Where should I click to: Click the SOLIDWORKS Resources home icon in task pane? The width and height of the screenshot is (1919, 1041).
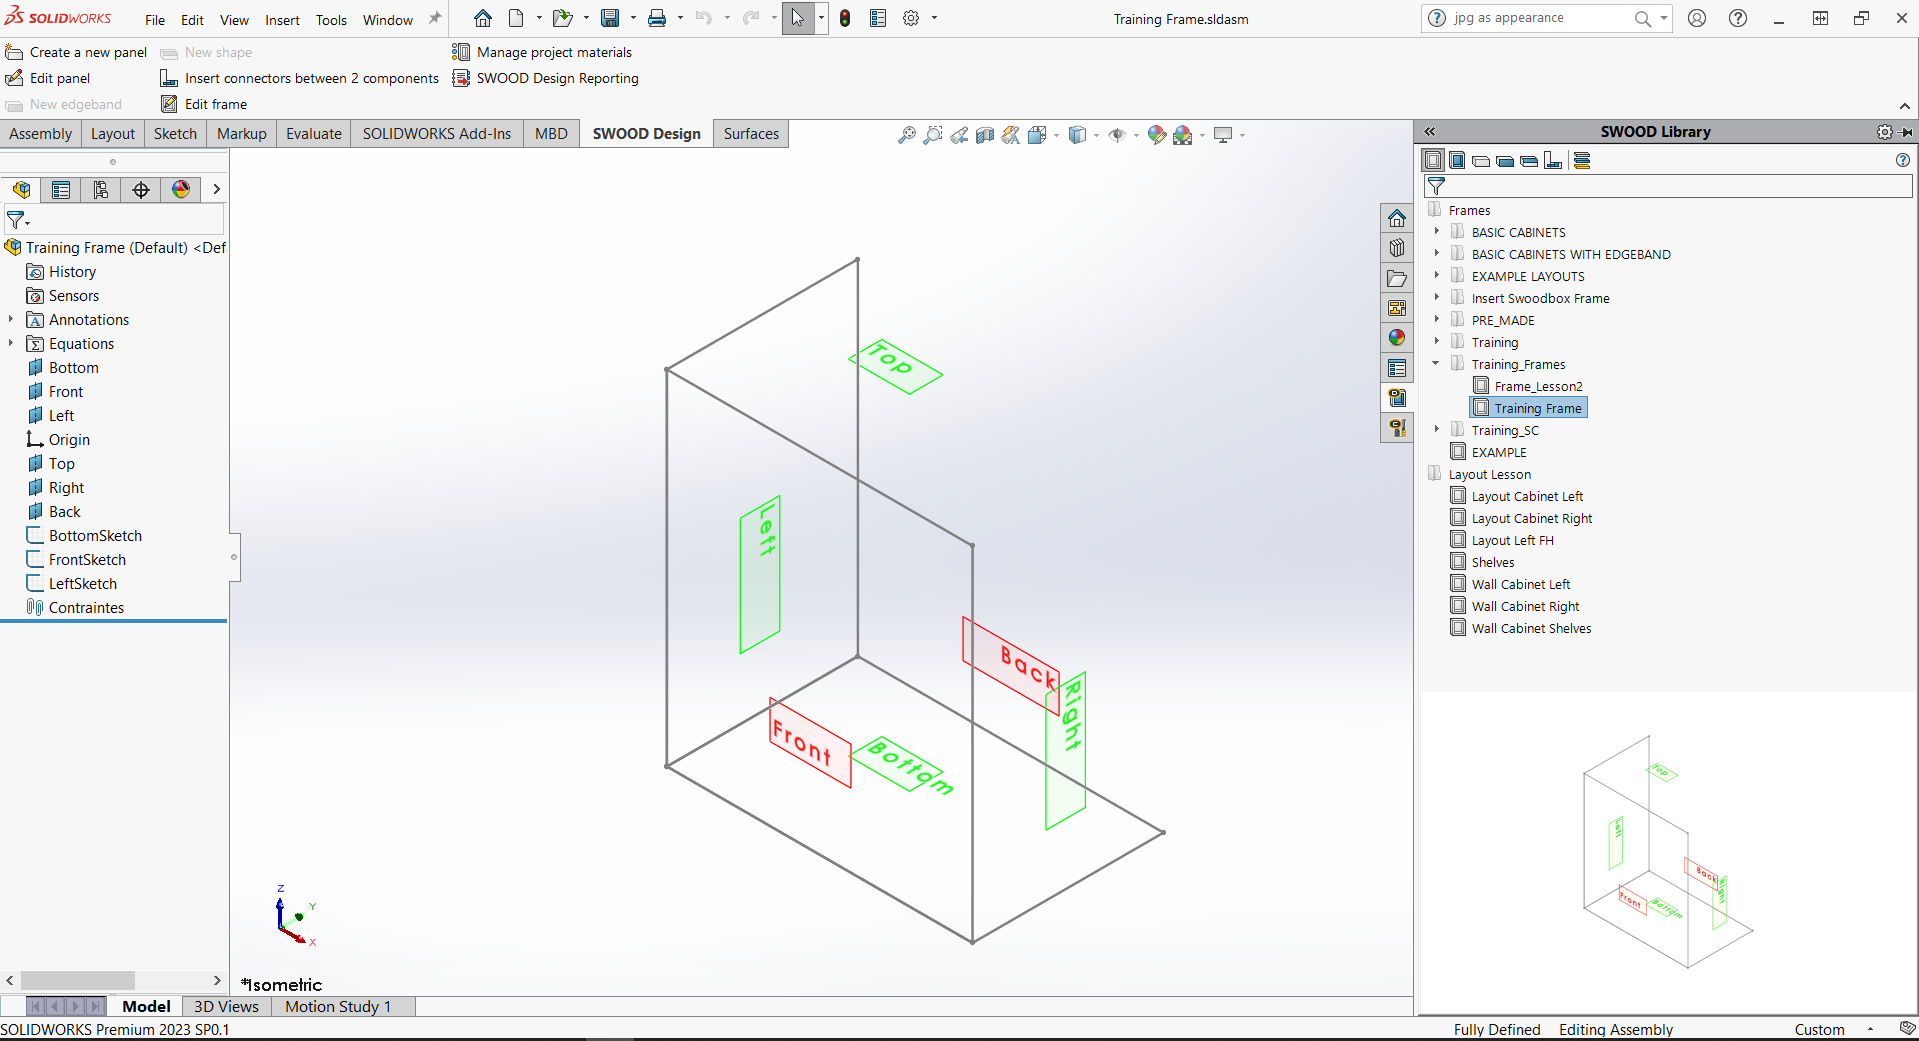[x=1397, y=218]
